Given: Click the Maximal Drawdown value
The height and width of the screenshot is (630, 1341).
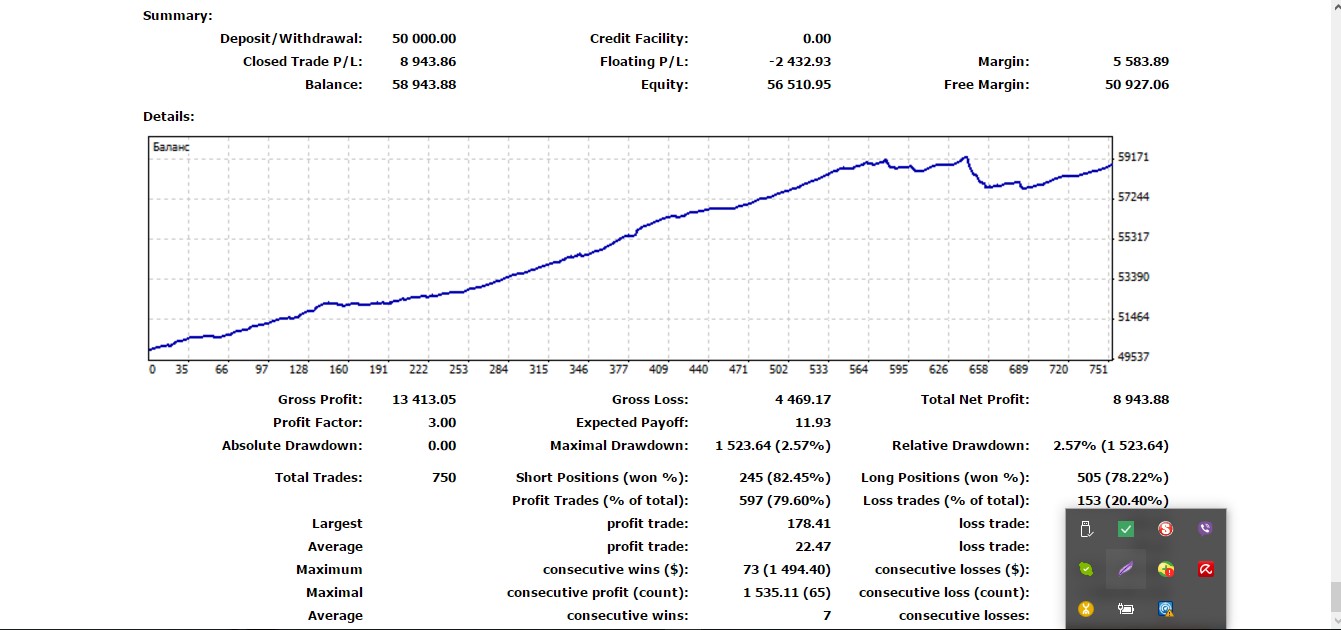Looking at the screenshot, I should coord(773,446).
